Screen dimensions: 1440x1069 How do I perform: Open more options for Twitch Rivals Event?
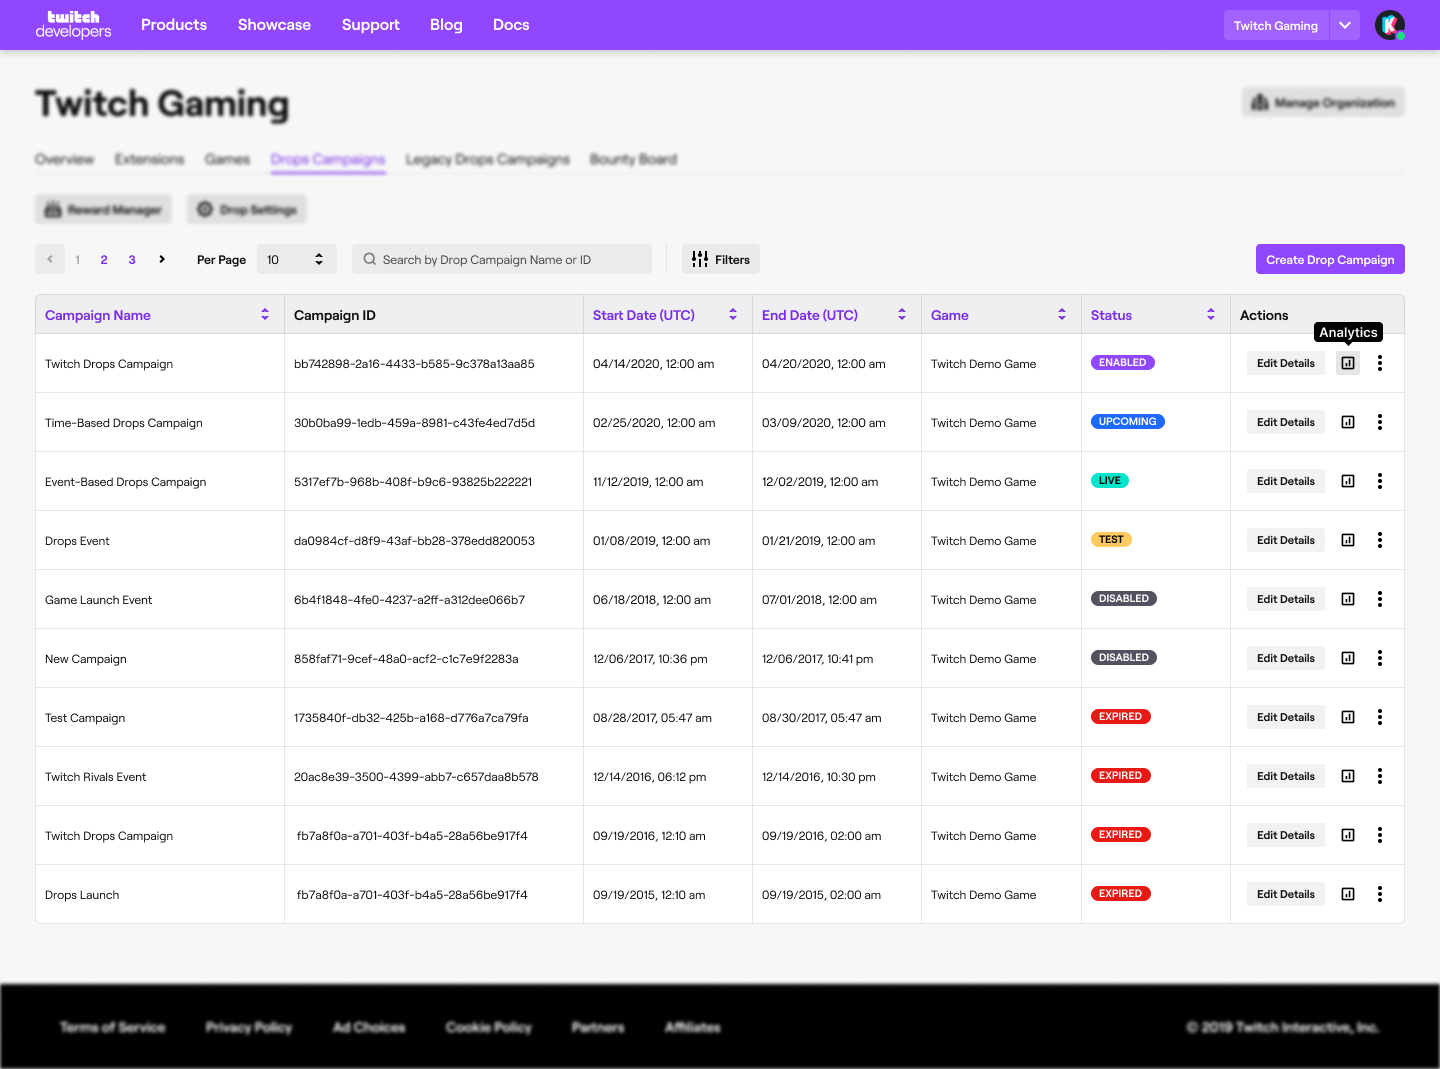[1380, 776]
